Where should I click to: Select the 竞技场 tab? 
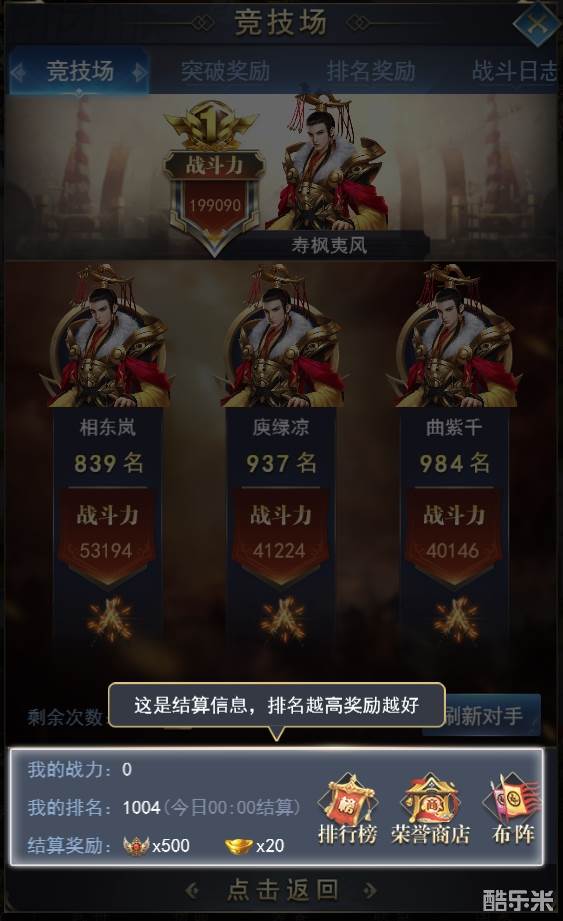(79, 72)
